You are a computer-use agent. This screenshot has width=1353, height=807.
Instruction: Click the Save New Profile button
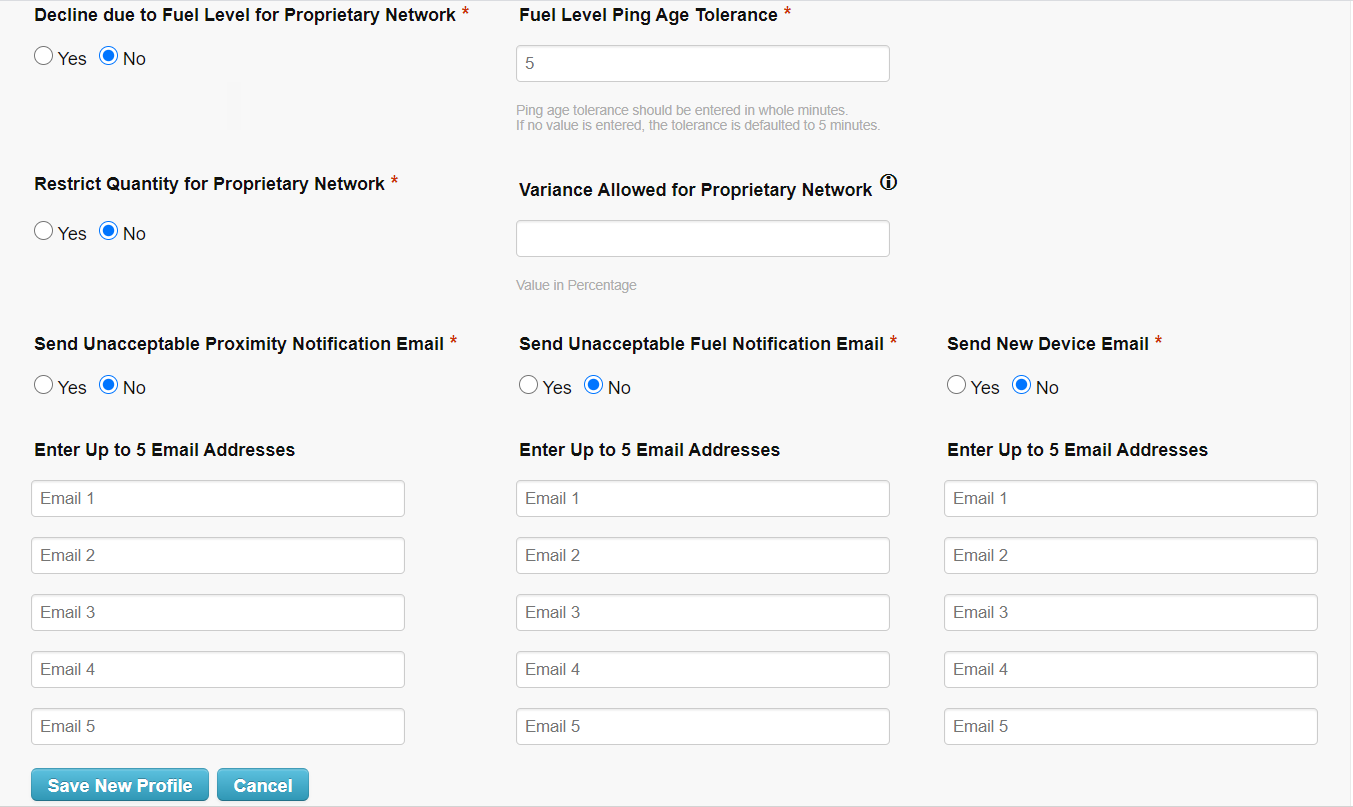(119, 784)
